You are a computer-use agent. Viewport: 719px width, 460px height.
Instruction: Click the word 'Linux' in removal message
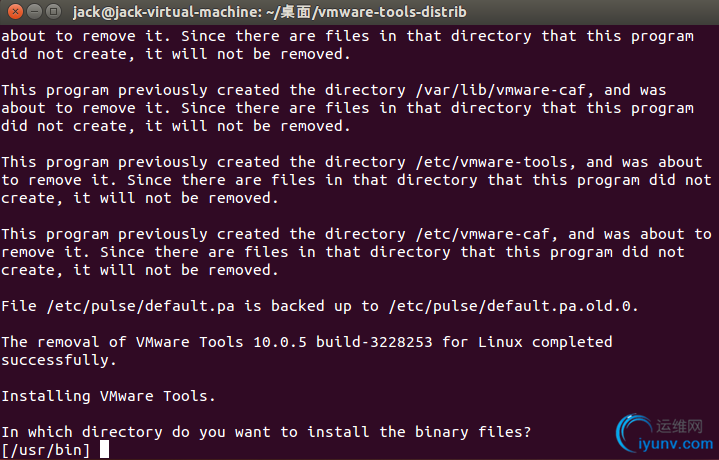point(500,342)
